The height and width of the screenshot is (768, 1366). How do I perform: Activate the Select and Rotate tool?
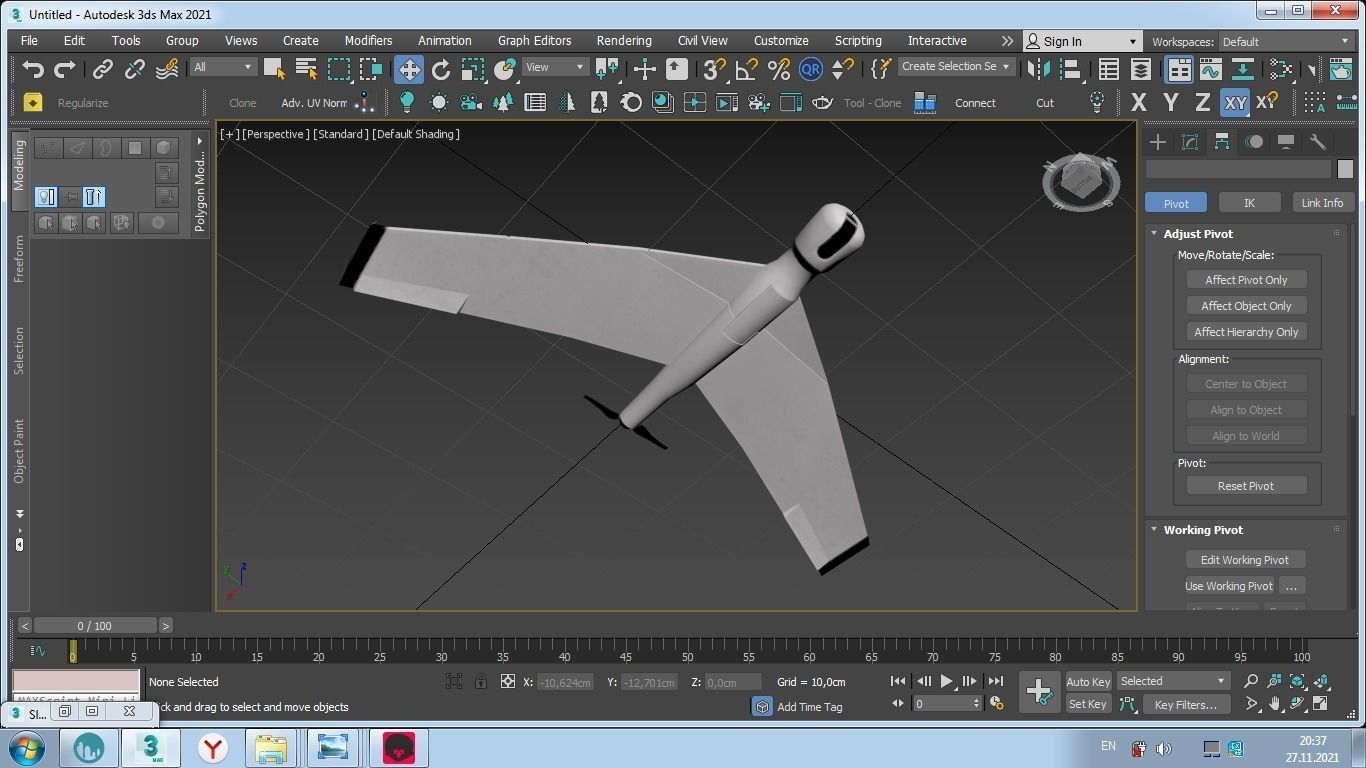coord(441,69)
